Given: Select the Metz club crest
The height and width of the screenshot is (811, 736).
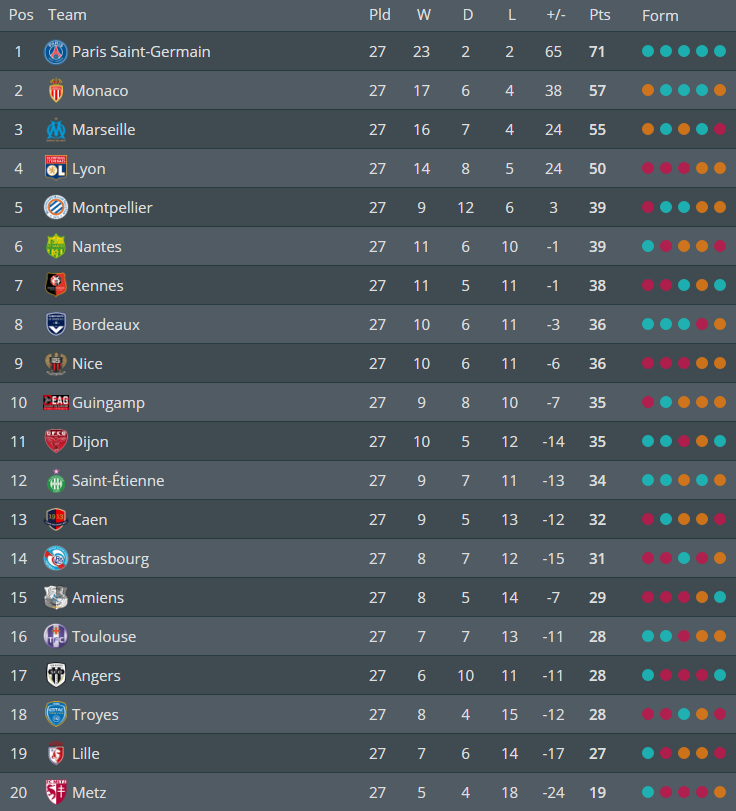Looking at the screenshot, I should (56, 793).
